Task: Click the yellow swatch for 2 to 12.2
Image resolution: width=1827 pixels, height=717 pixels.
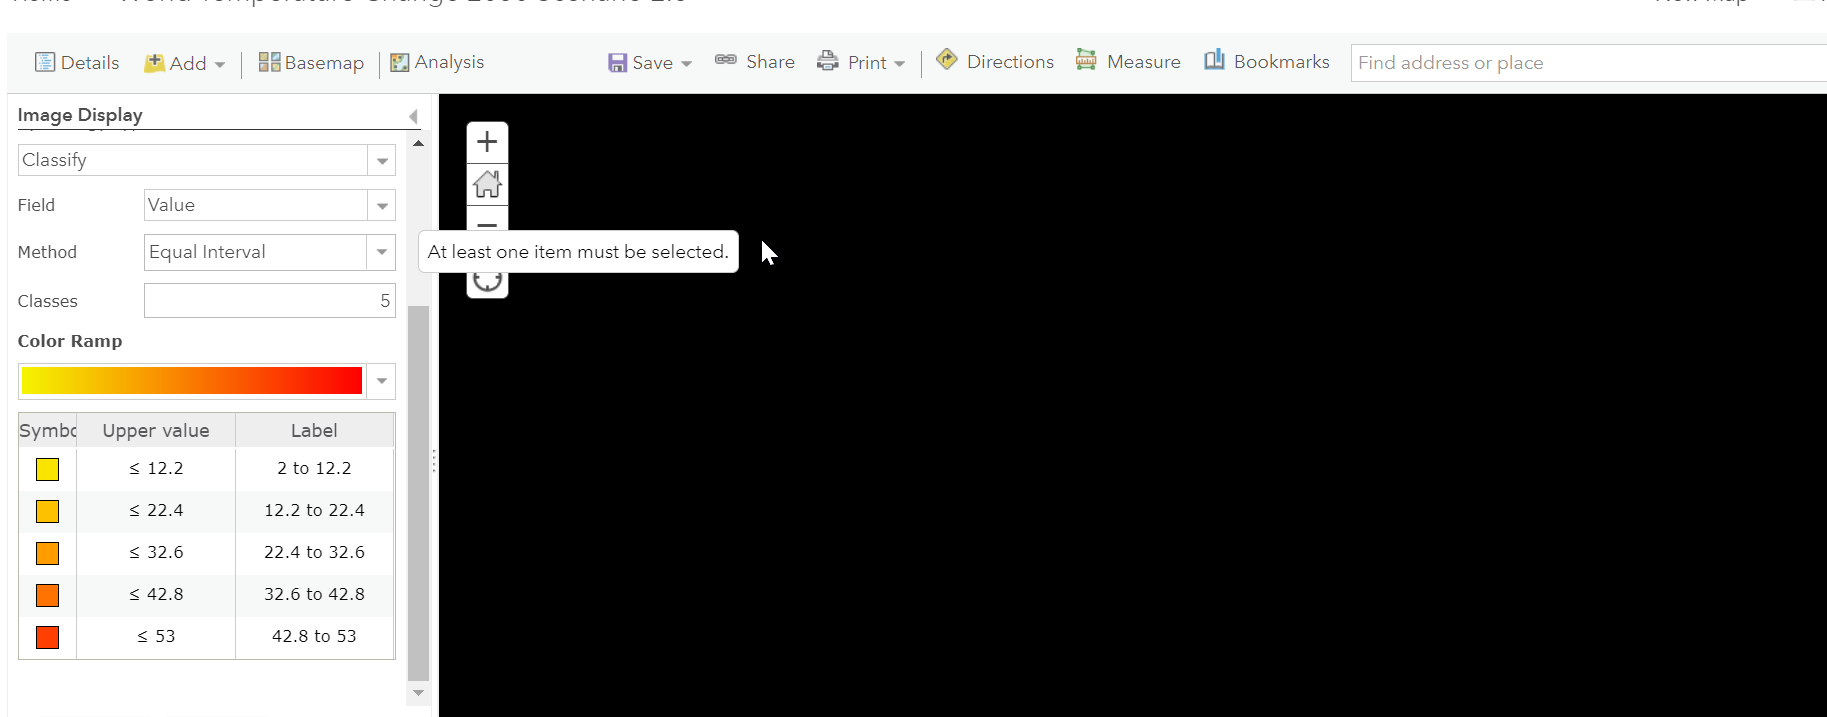Action: pyautogui.click(x=47, y=469)
